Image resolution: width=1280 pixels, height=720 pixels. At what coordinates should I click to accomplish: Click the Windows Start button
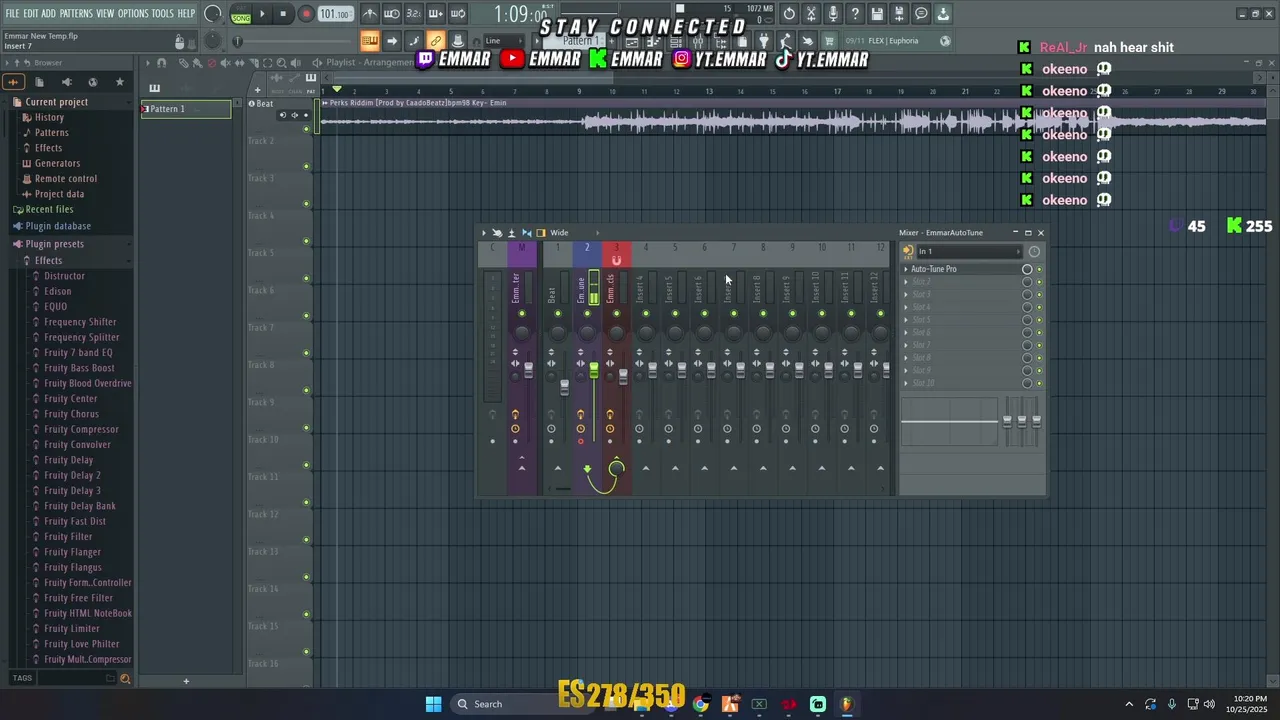433,704
